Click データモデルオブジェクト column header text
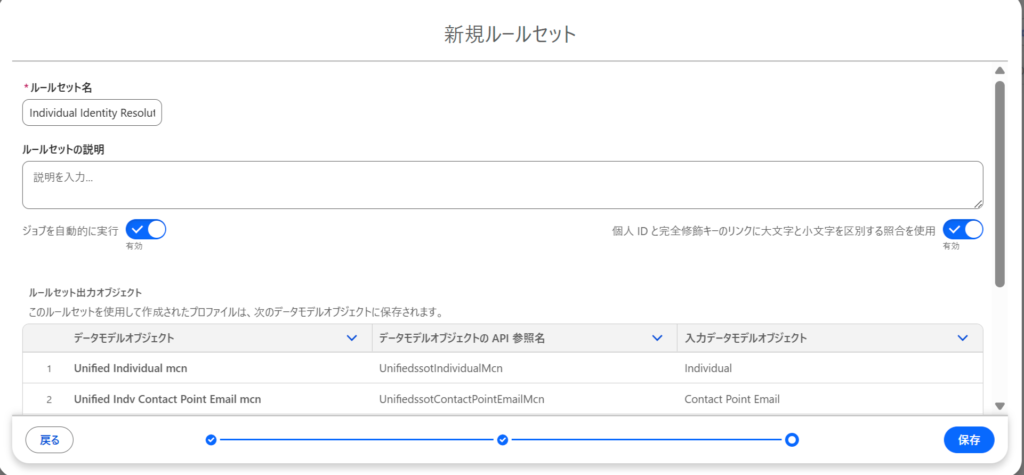 (x=123, y=338)
